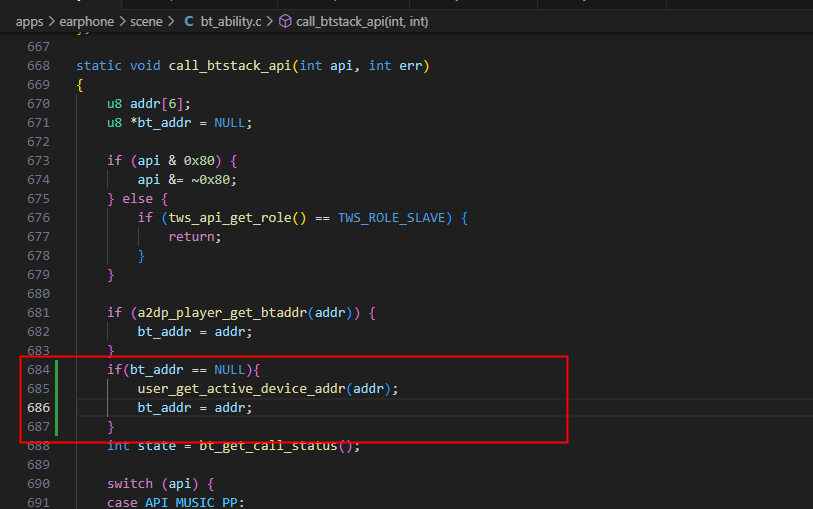The height and width of the screenshot is (509, 813).
Task: Click 'if(bt_addr == NULL){' on line 684
Action: click(x=184, y=370)
